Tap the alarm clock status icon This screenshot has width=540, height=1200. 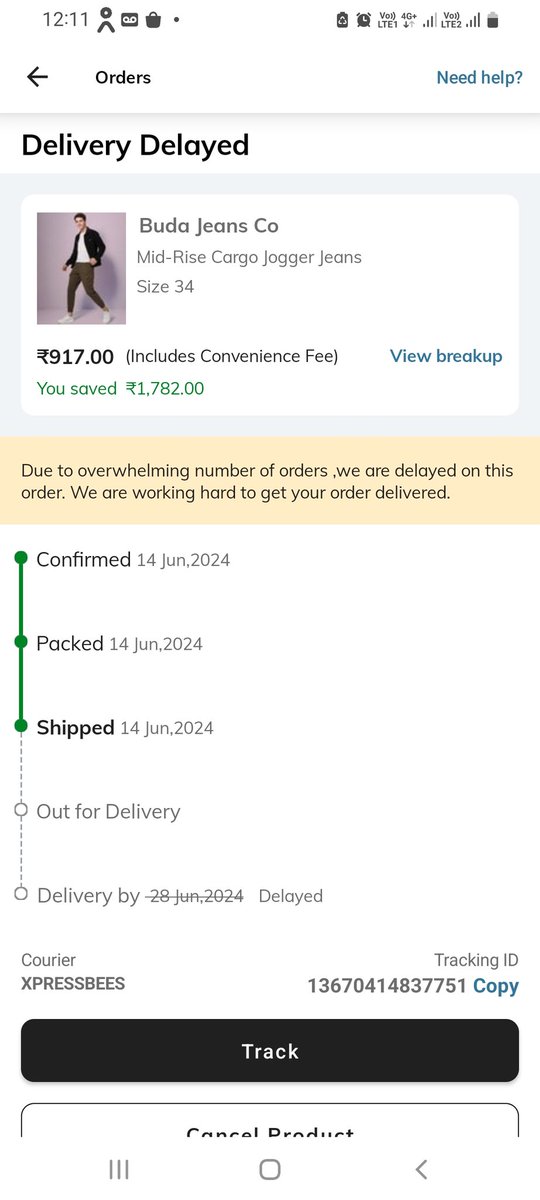pos(363,19)
